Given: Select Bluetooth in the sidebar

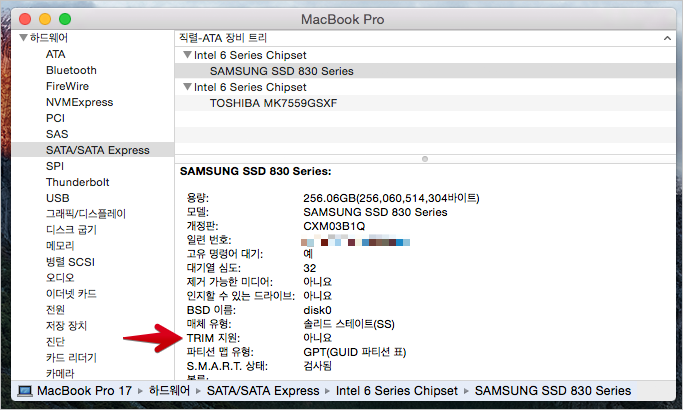Looking at the screenshot, I should click(x=71, y=70).
